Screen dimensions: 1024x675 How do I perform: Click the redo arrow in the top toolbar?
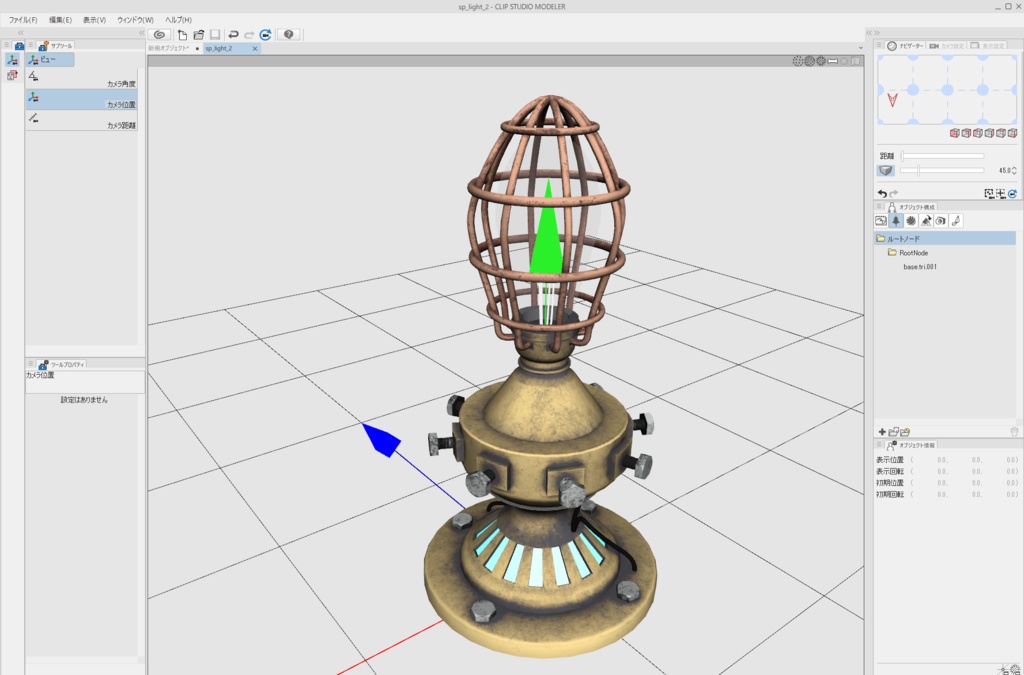(249, 35)
